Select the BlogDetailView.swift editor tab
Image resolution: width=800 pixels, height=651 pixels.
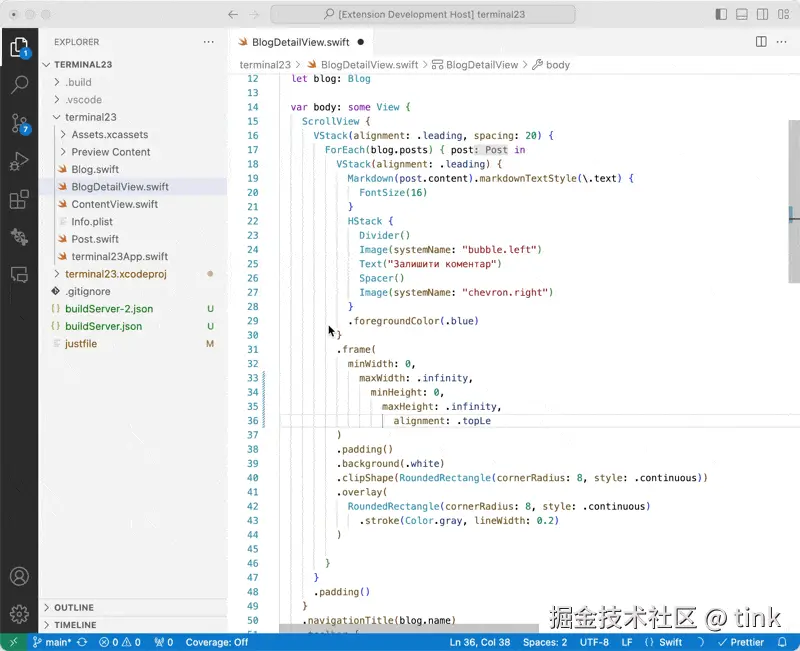pyautogui.click(x=301, y=42)
